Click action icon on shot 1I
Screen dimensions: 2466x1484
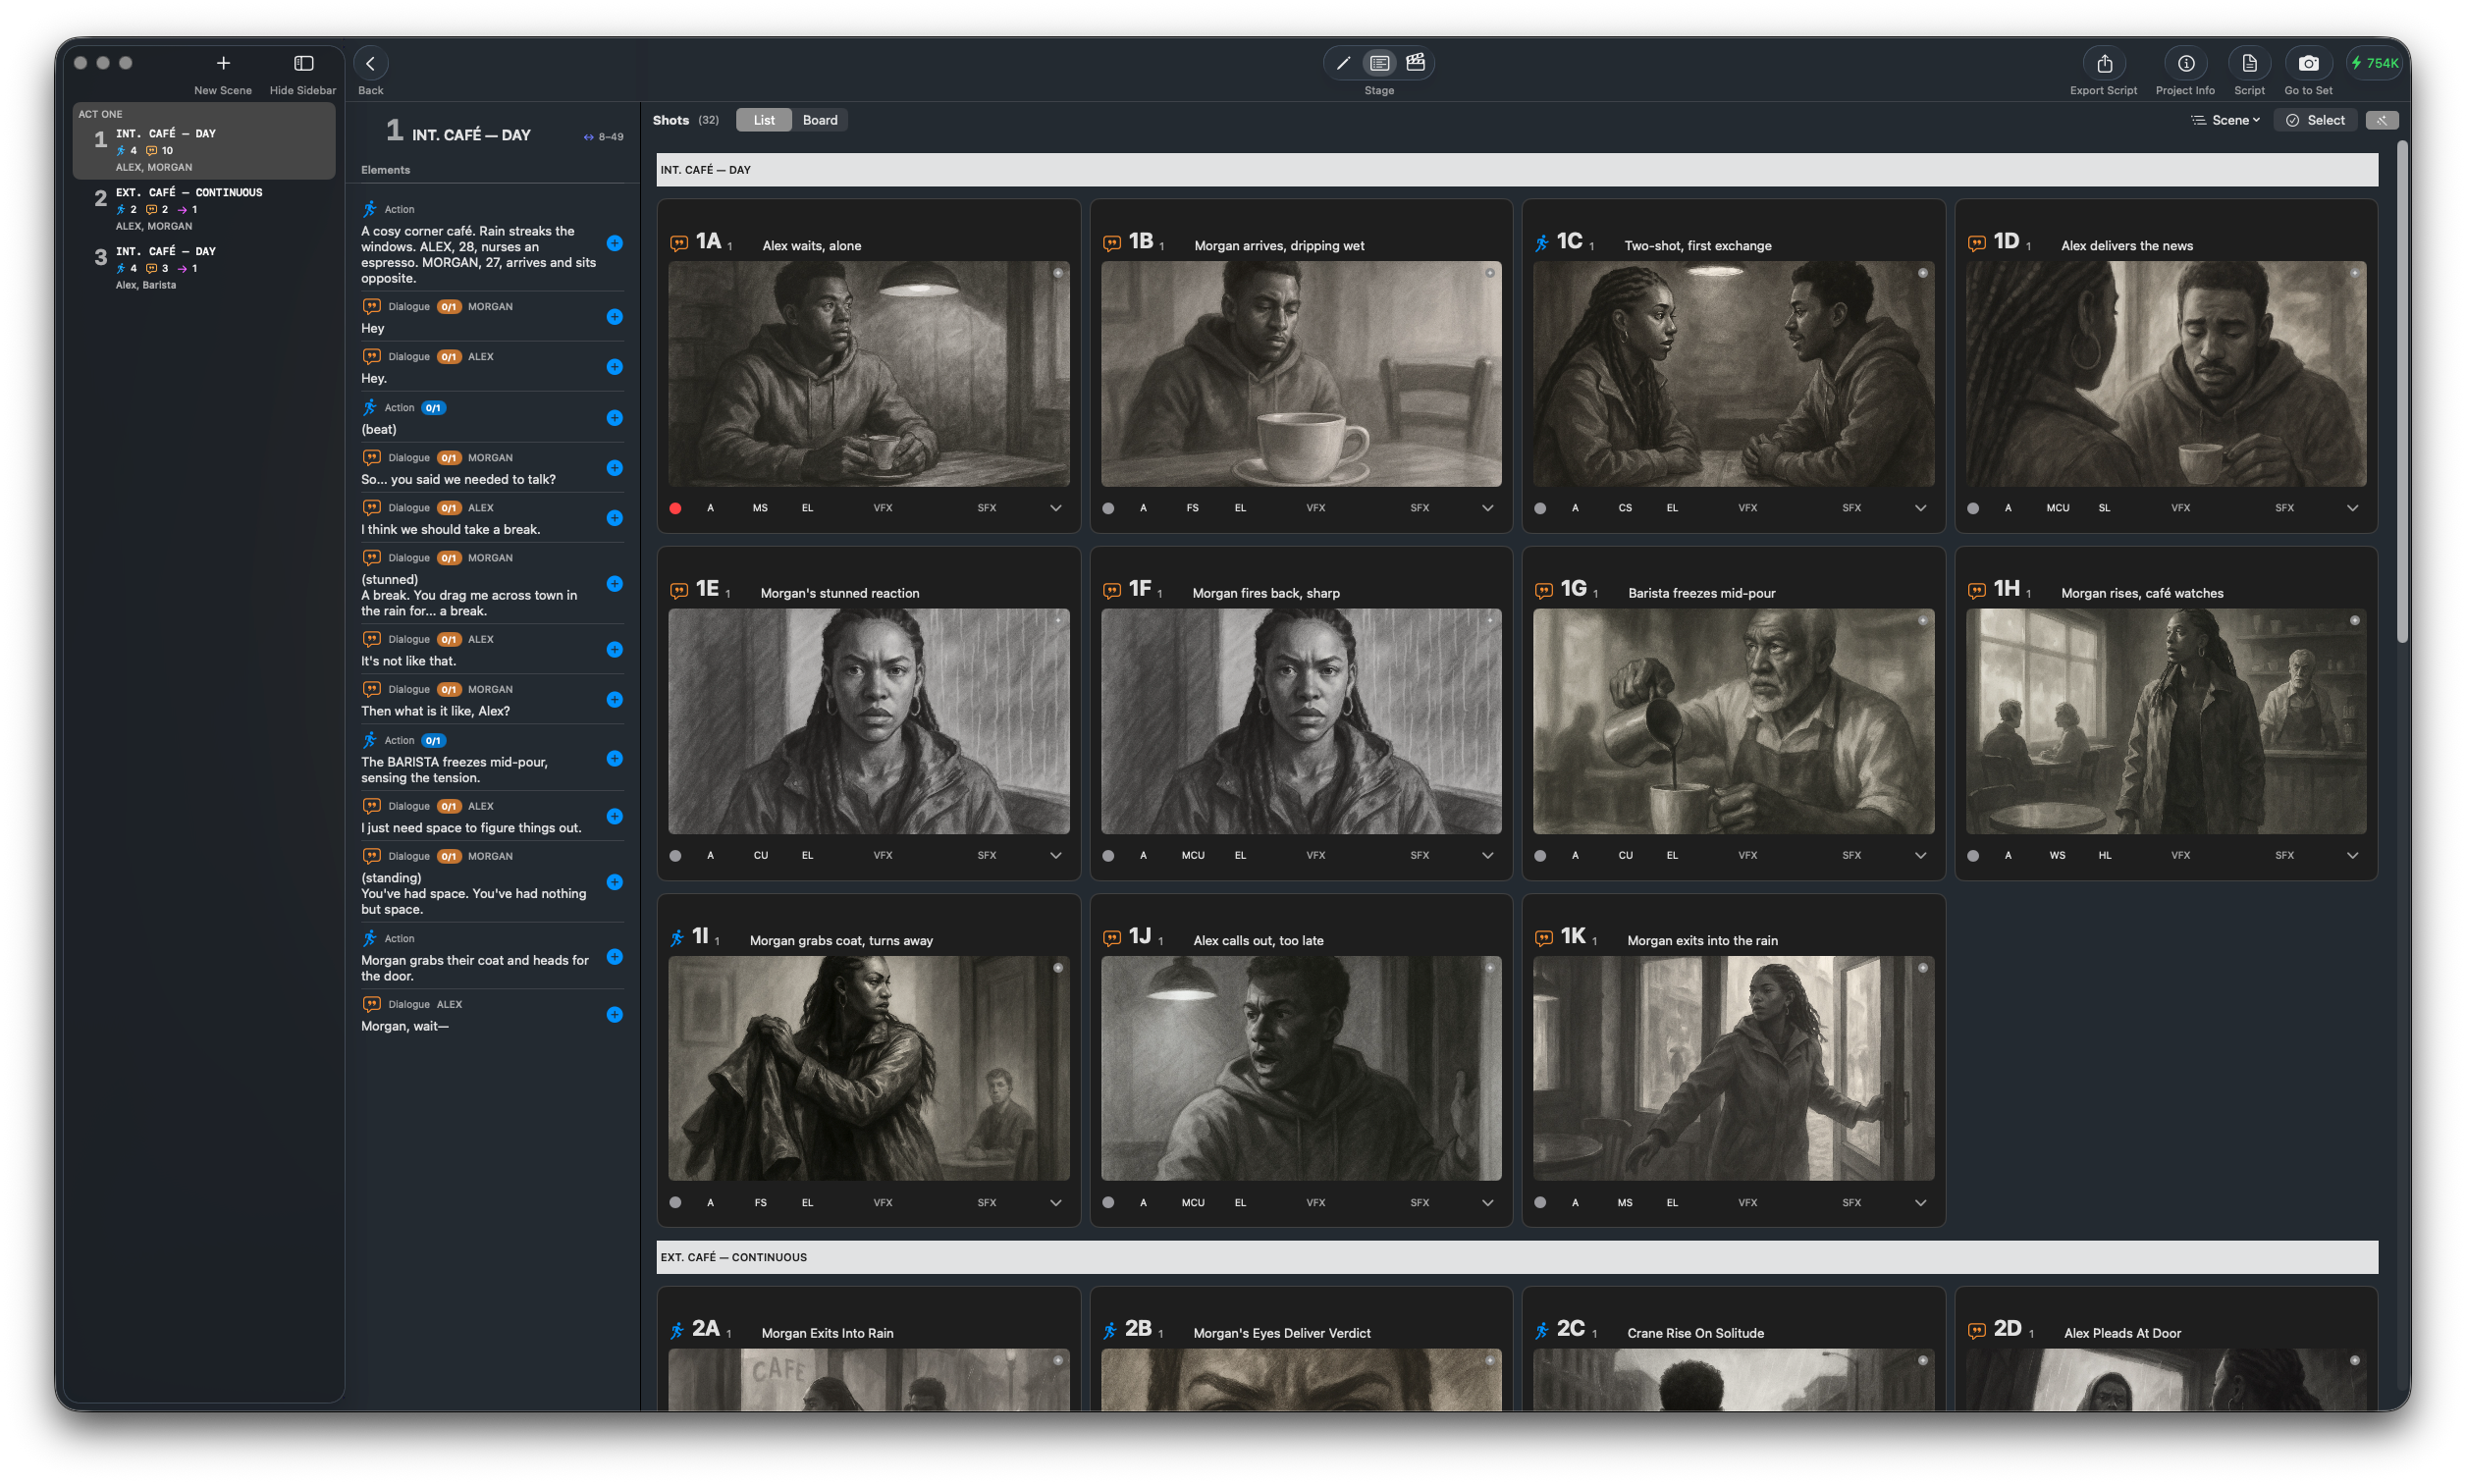click(x=677, y=938)
